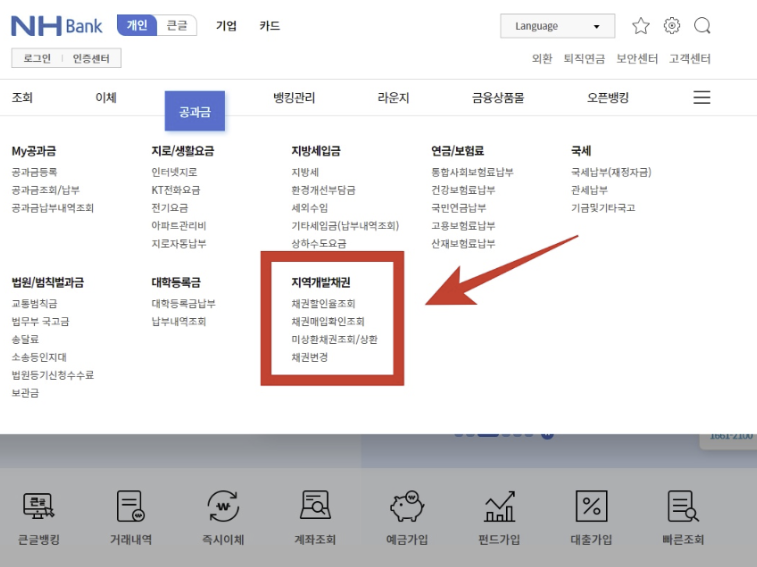The image size is (757, 567).
Task: Open the 이체 menu
Action: click(x=106, y=98)
